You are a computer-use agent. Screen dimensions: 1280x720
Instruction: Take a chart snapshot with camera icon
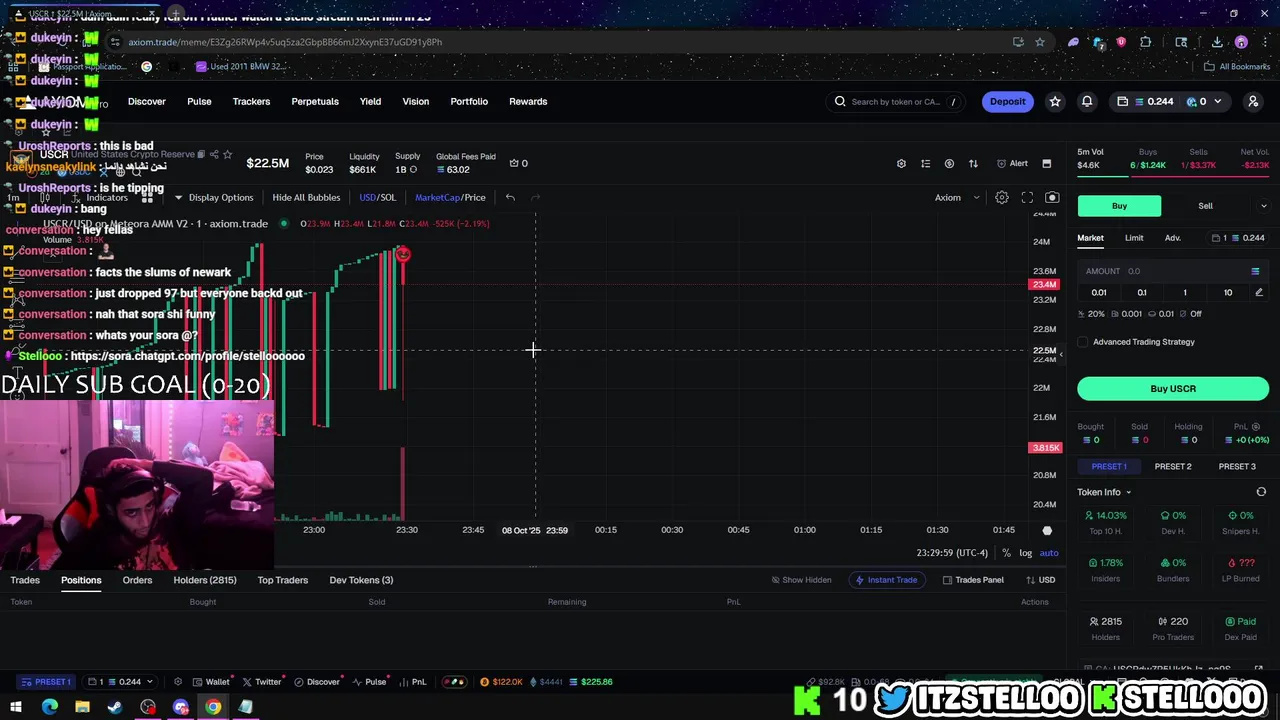click(1052, 198)
